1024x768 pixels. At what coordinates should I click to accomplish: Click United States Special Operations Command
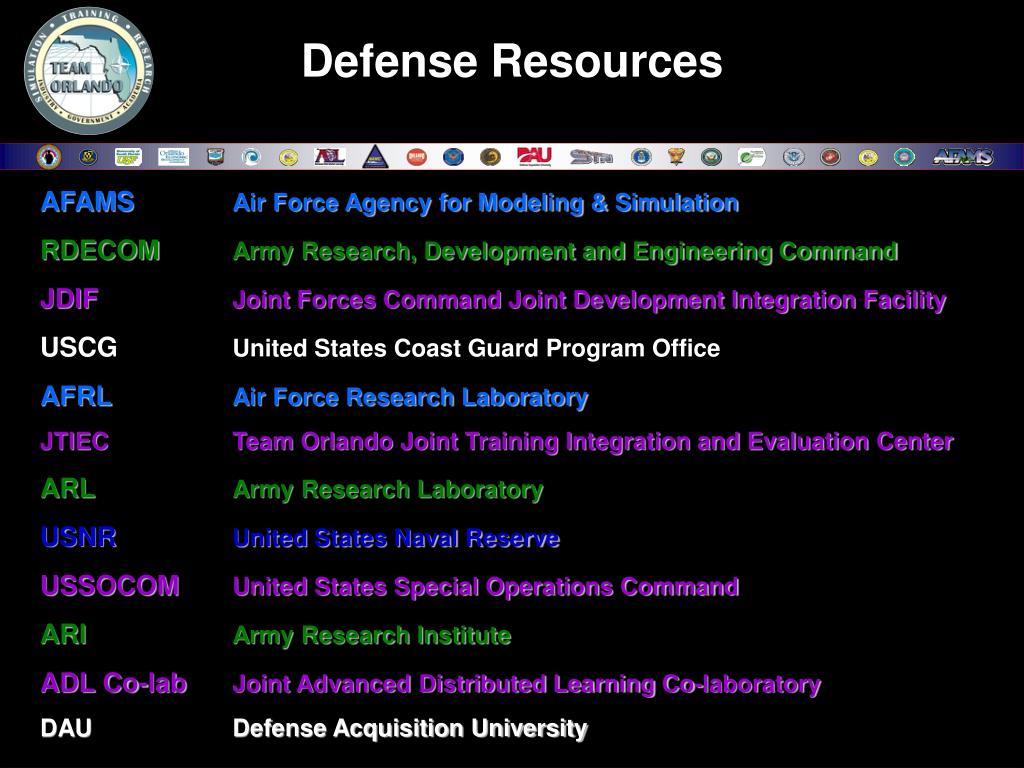[x=486, y=587]
